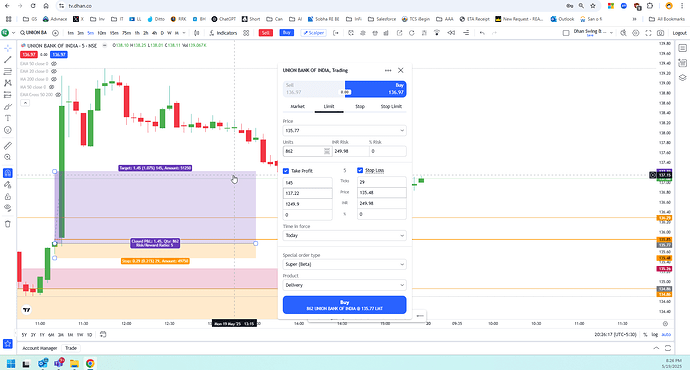Screen dimensions: 690x370
Task: Click the red Sell toolbar button
Action: coord(265,33)
